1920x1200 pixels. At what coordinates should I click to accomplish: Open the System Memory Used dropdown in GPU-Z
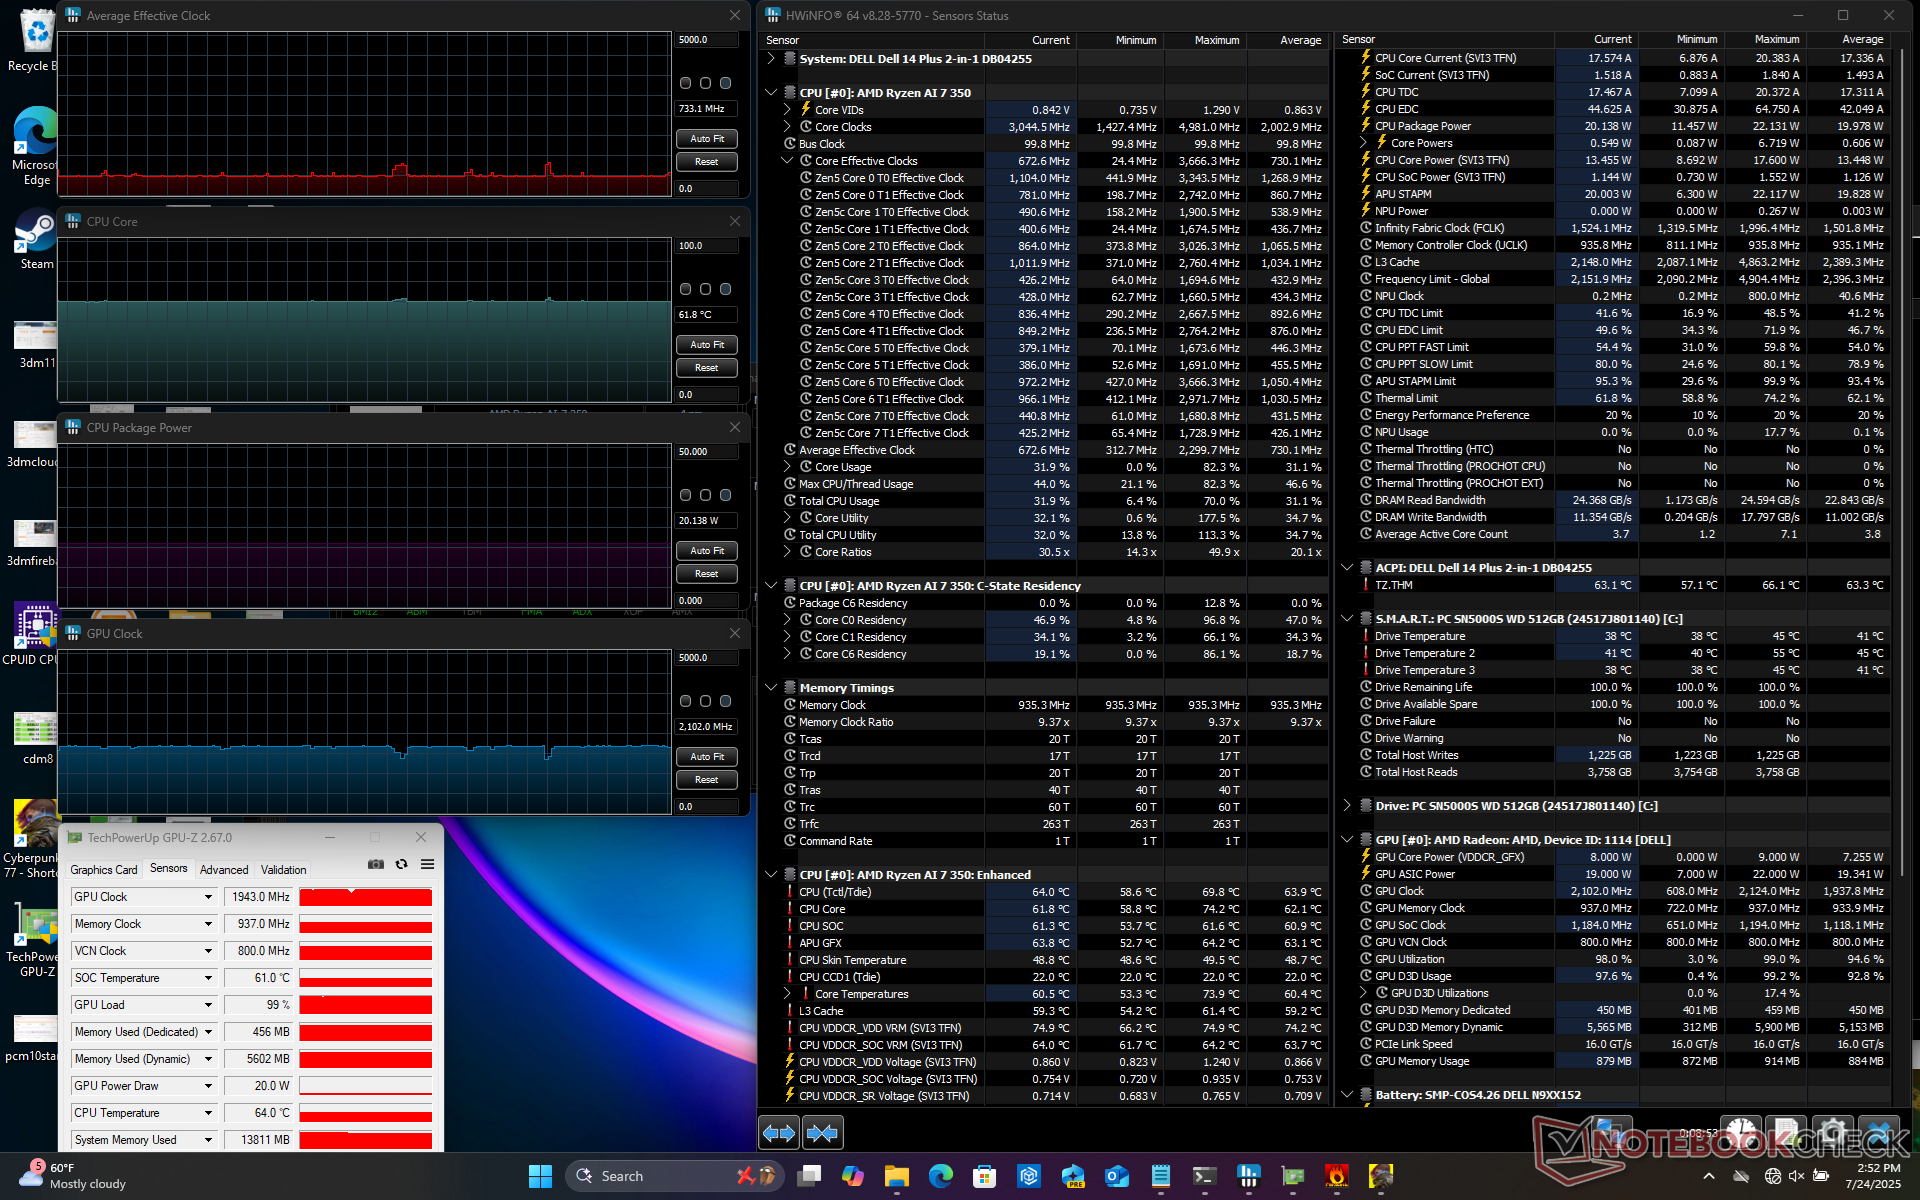coord(208,1140)
